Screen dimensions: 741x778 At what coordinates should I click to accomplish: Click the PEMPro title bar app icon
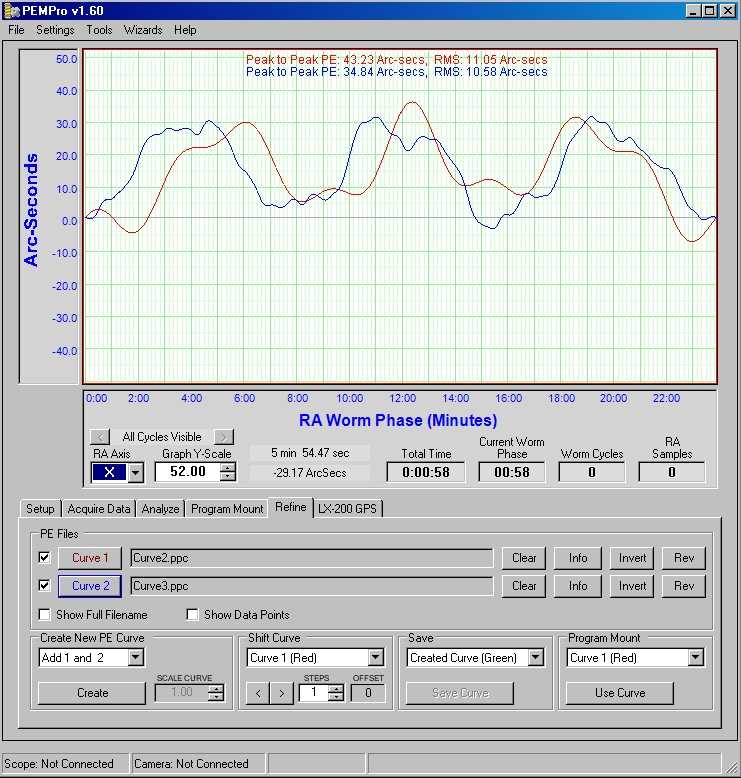pyautogui.click(x=11, y=10)
